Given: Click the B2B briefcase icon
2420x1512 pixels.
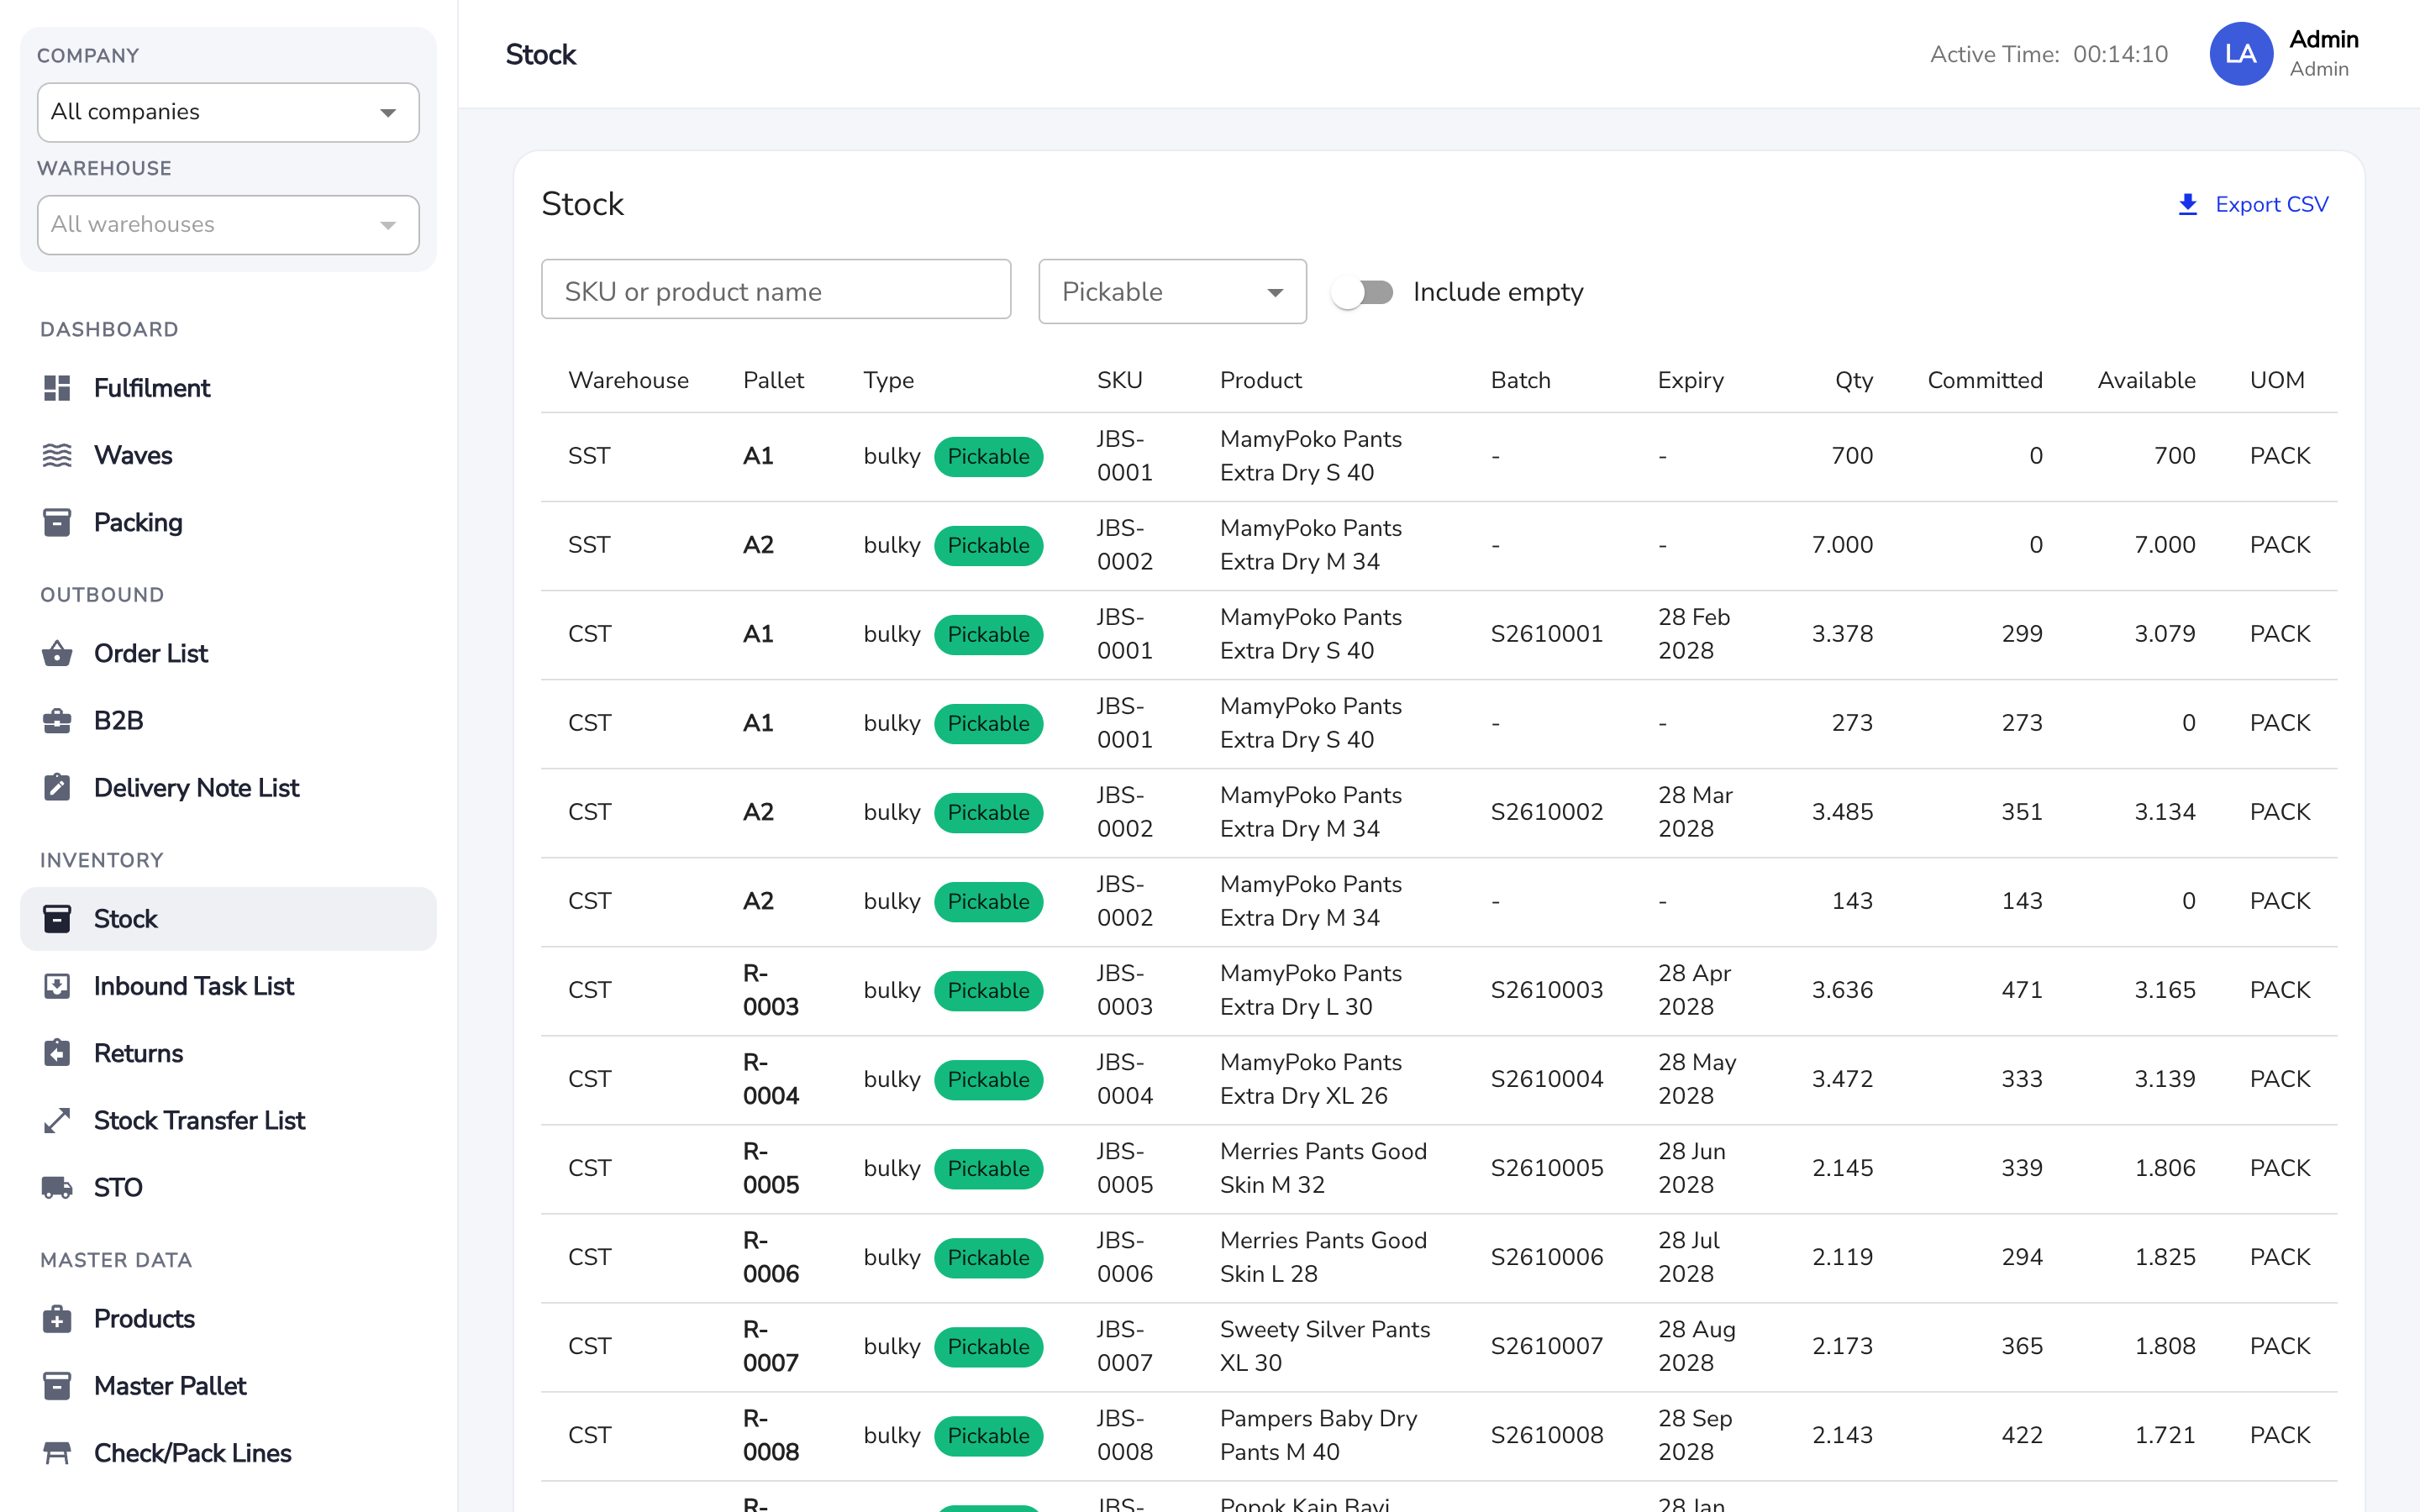Looking at the screenshot, I should [x=57, y=721].
